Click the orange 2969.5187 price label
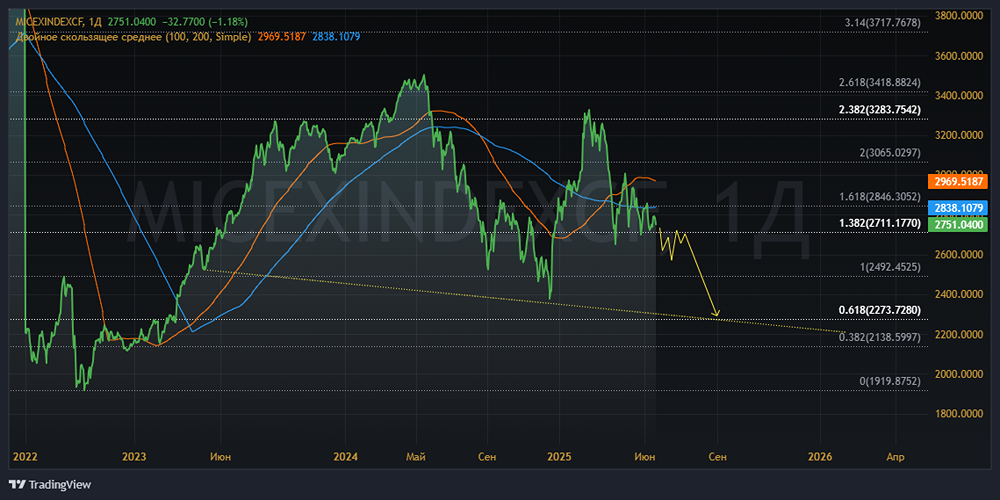This screenshot has width=1000, height=500. pos(960,181)
